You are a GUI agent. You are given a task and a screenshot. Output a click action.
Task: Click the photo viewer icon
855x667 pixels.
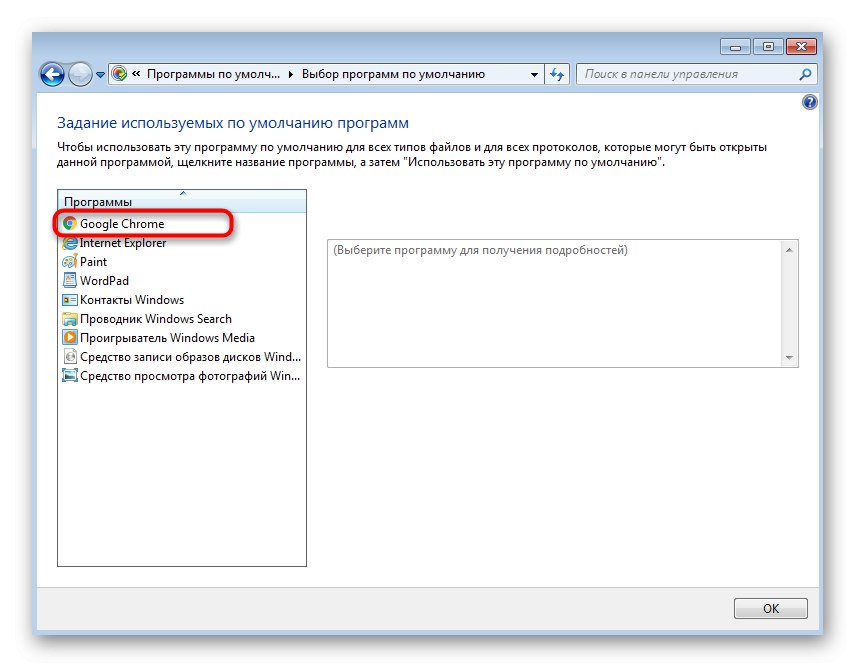(70, 376)
